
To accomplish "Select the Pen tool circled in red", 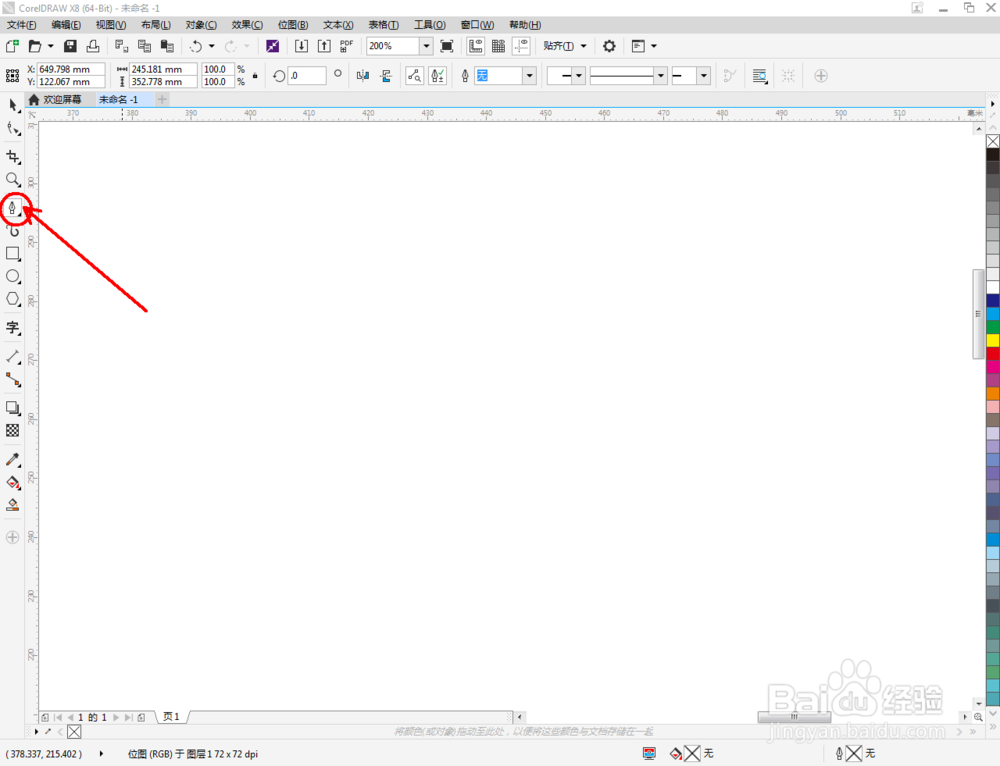I will tap(12, 208).
